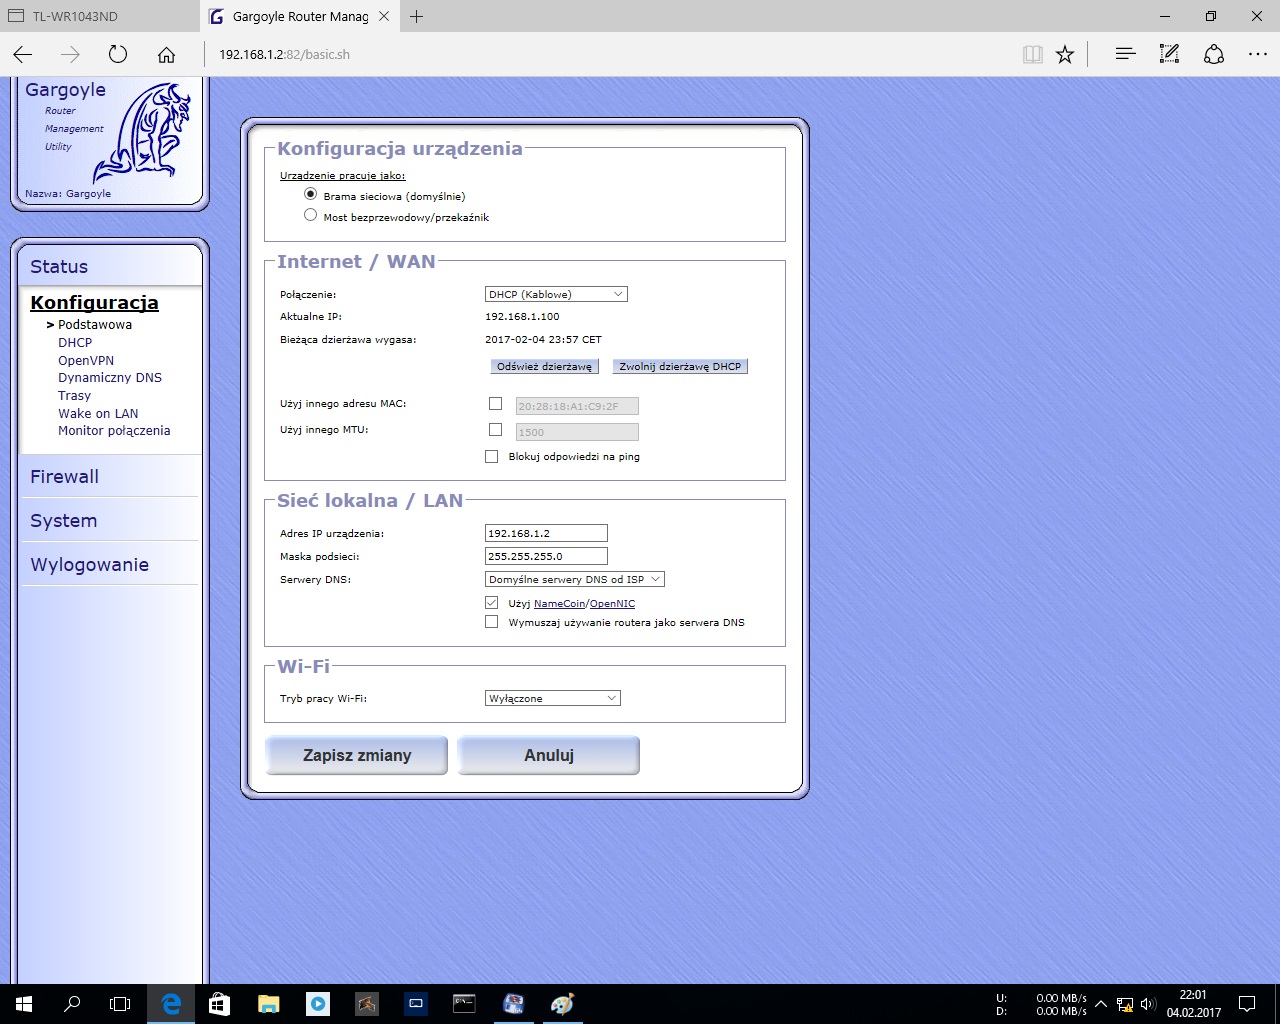Viewport: 1280px width, 1024px height.
Task: Open the Edge More (…) menu
Action: tap(1258, 54)
